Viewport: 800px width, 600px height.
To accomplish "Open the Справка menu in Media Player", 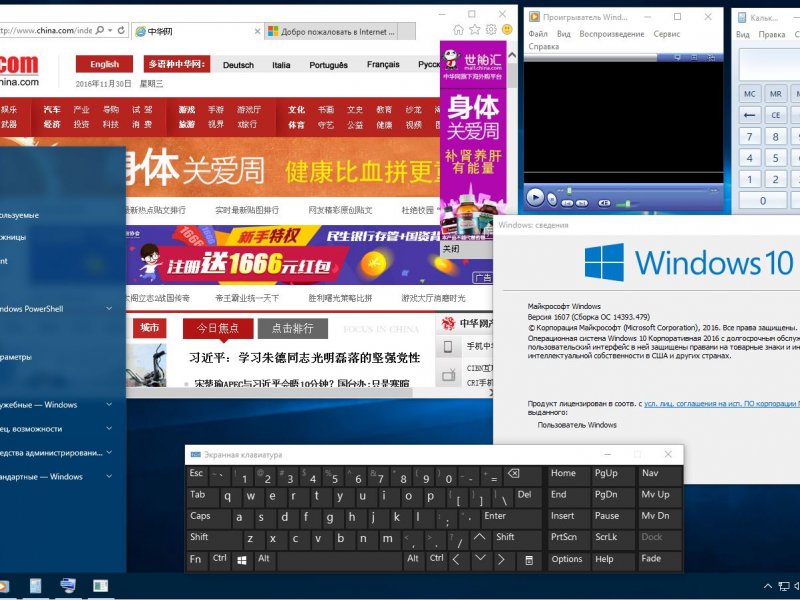I will click(543, 46).
